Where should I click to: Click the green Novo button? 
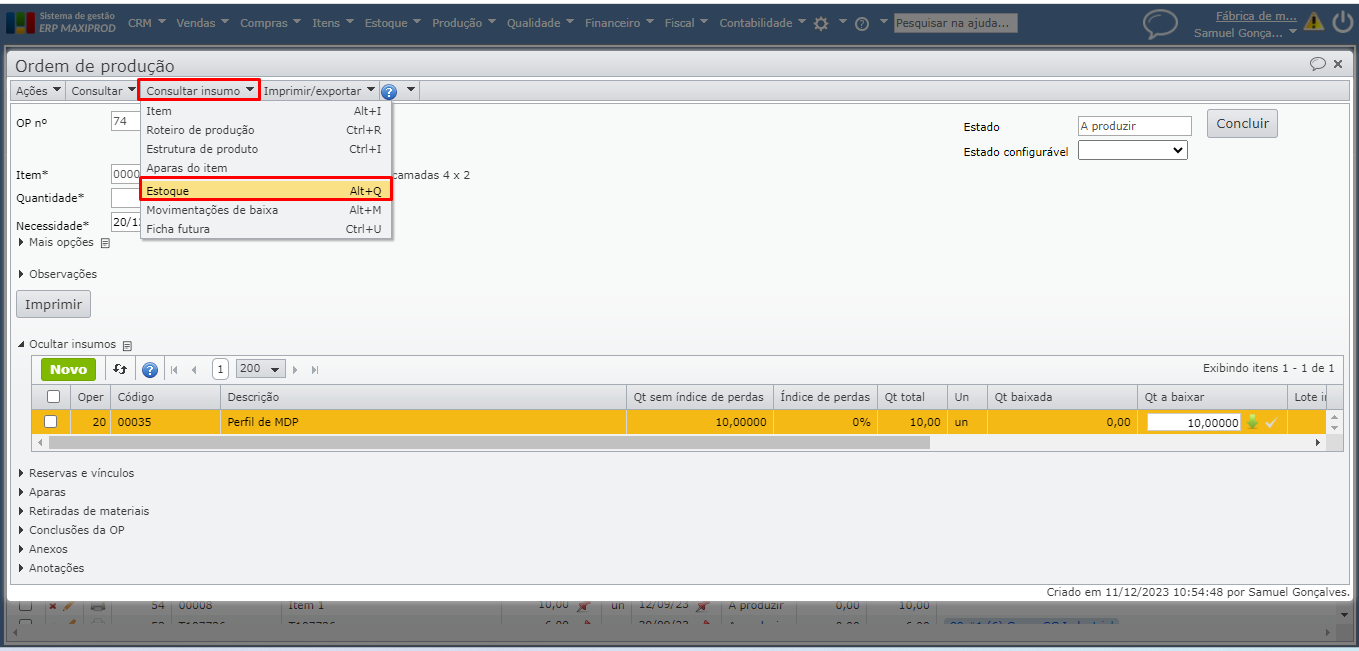click(69, 369)
